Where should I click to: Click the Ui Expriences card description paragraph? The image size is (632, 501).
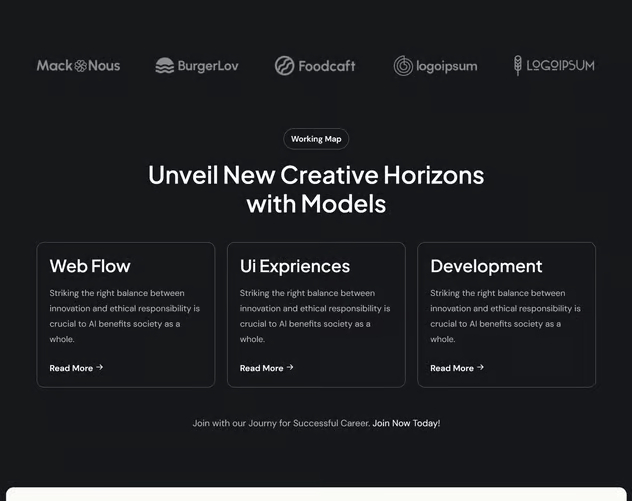click(315, 316)
